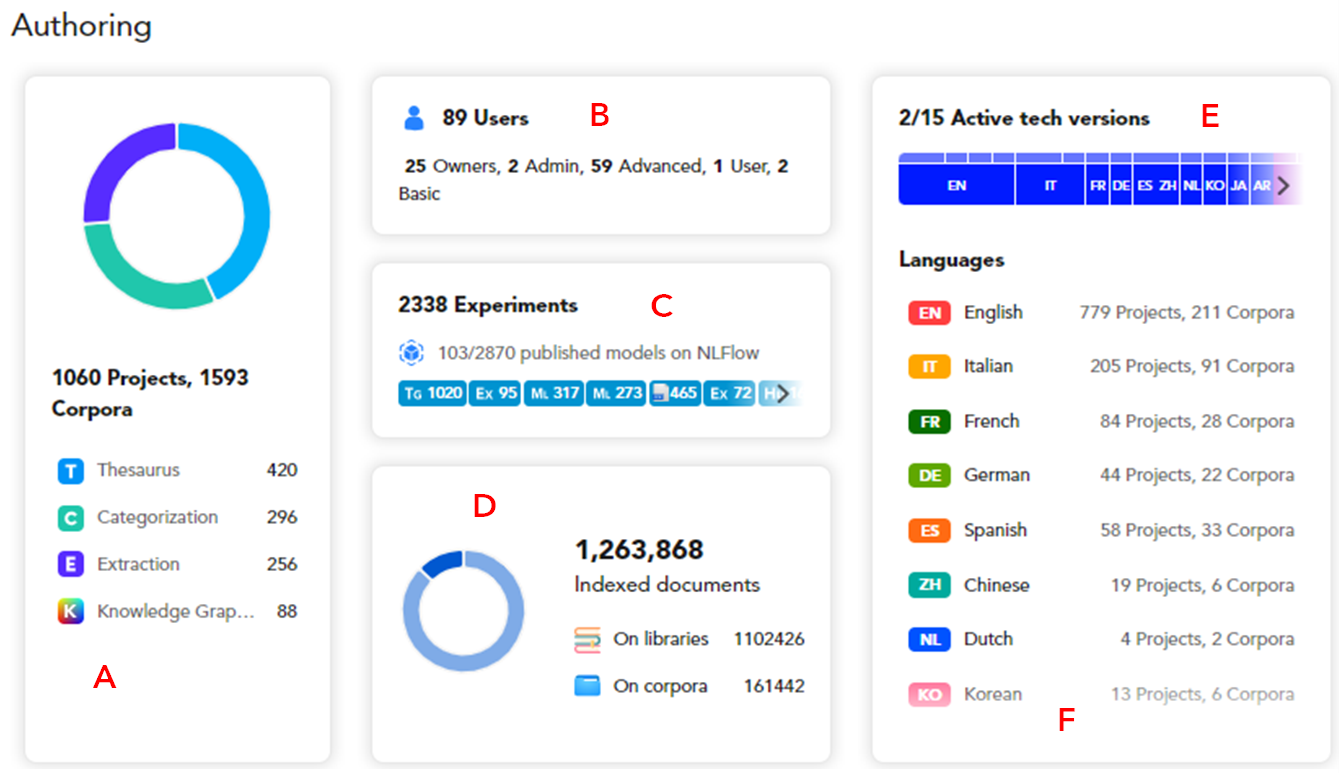Screen dimensions: 1339x773
Task: Select the ML 317 experiments chip
Action: (x=553, y=394)
